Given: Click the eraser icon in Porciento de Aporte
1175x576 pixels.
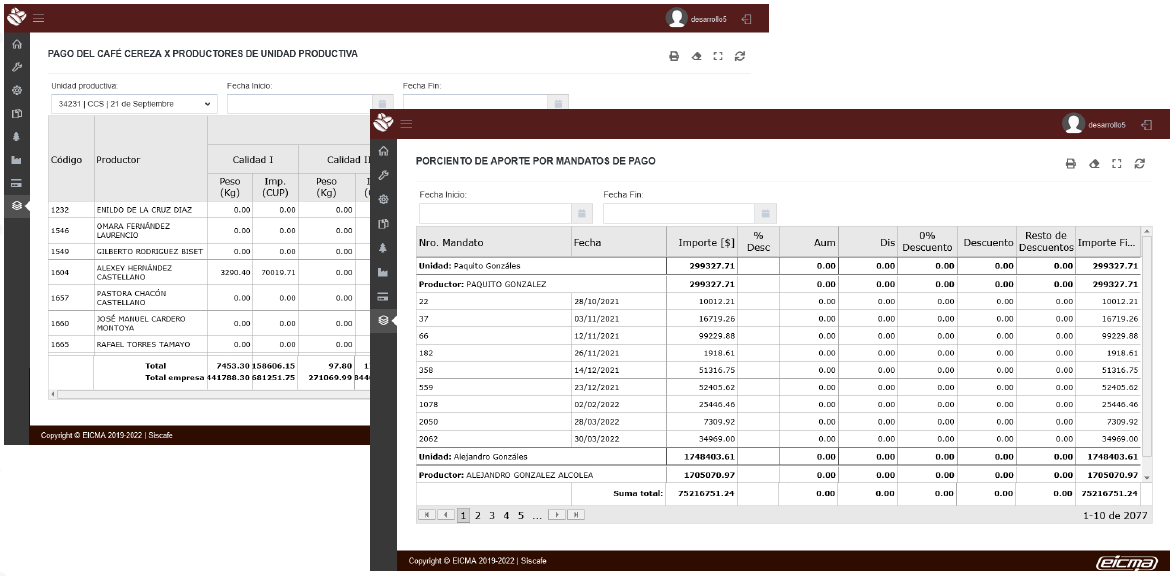Looking at the screenshot, I should pyautogui.click(x=1096, y=164).
